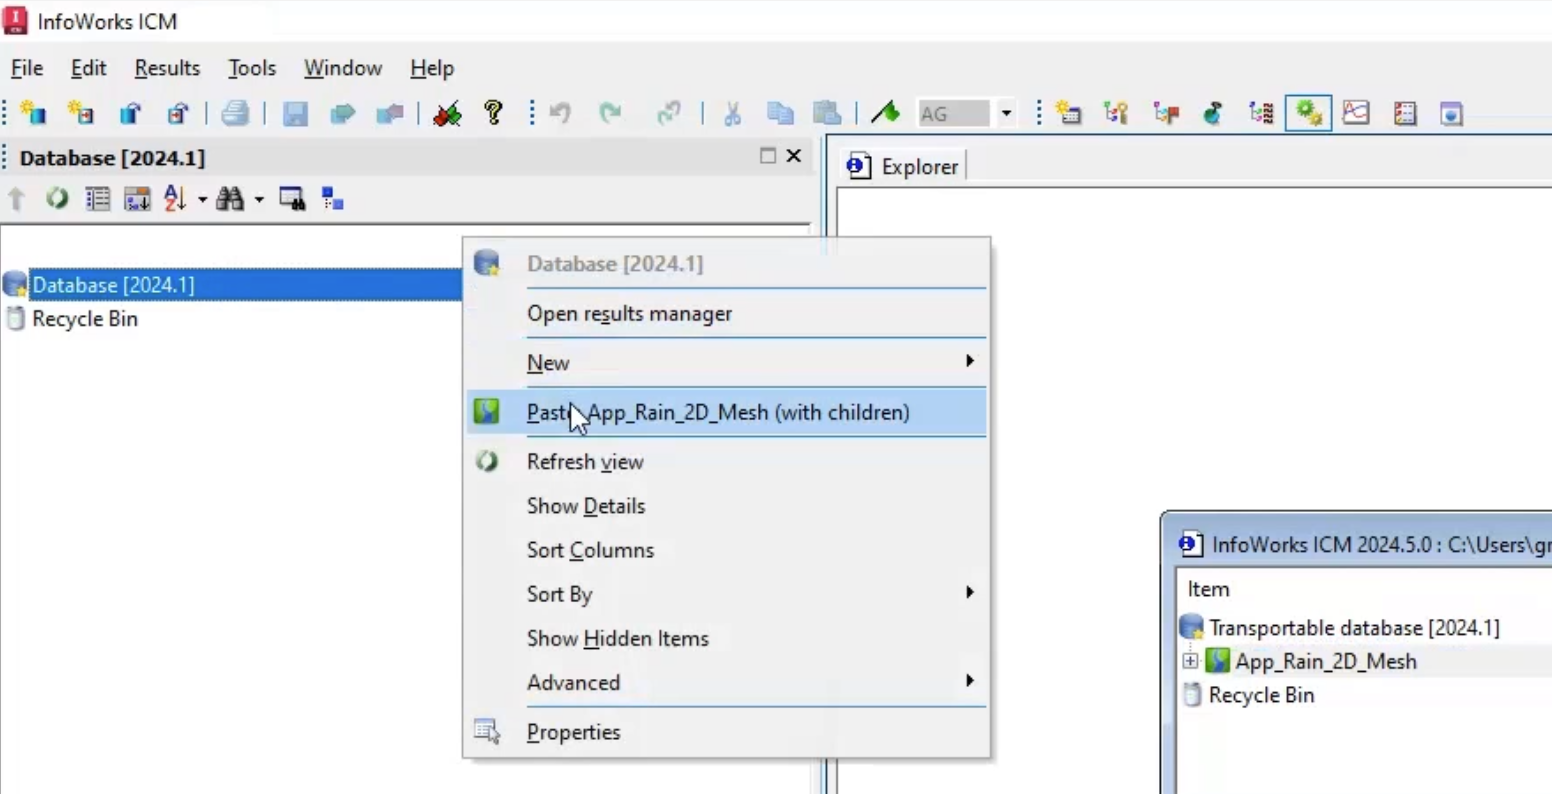The height and width of the screenshot is (794, 1552).
Task: Click the Save floppy disk icon
Action: [x=295, y=113]
